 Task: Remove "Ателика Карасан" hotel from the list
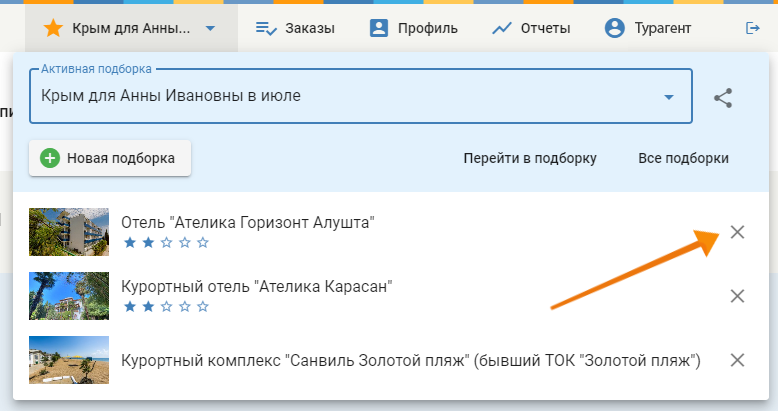(x=737, y=296)
